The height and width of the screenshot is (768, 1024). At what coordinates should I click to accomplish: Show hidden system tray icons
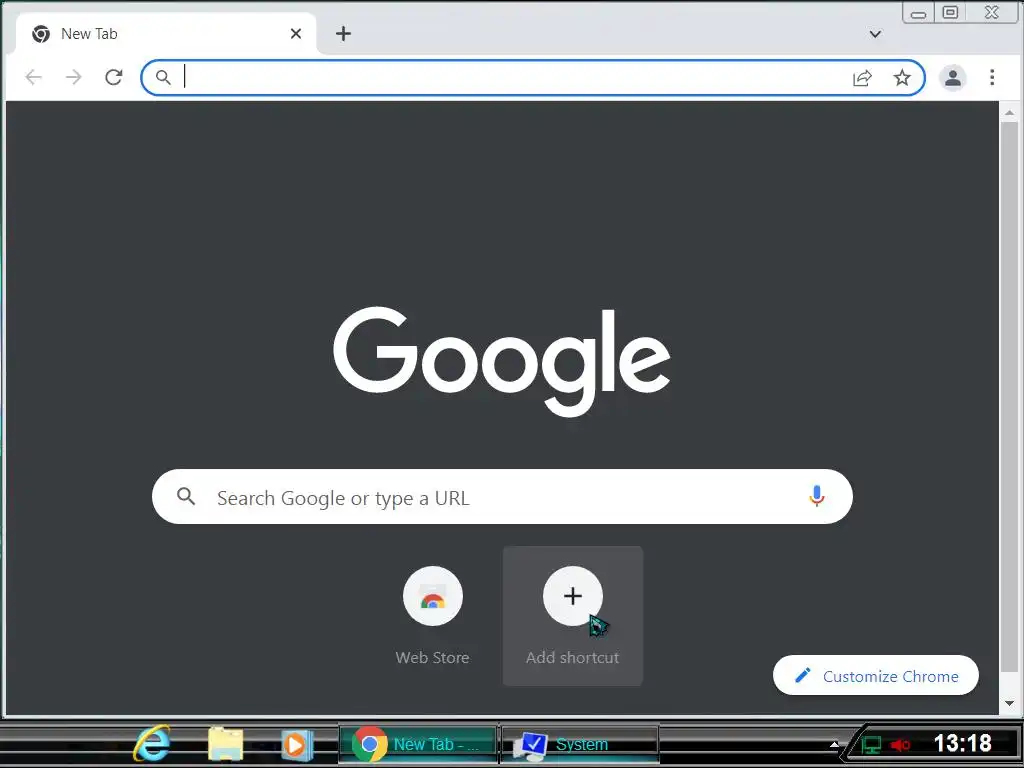click(834, 744)
